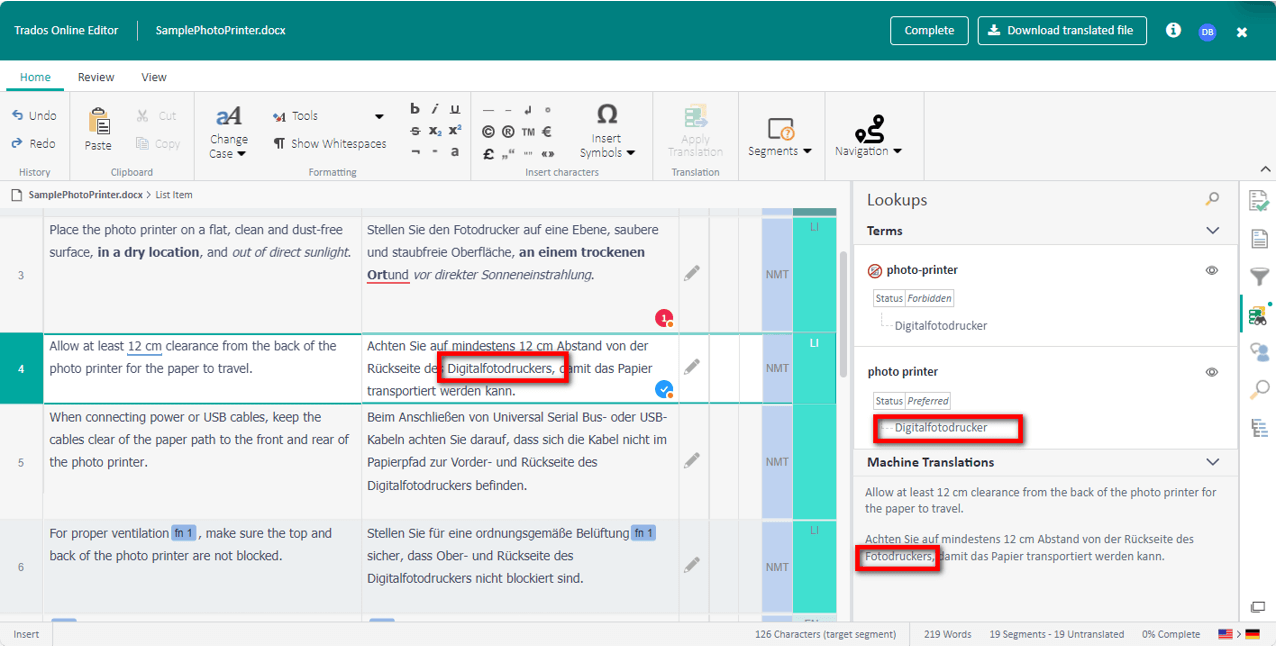Expand the Segments dropdown menu

[x=780, y=137]
